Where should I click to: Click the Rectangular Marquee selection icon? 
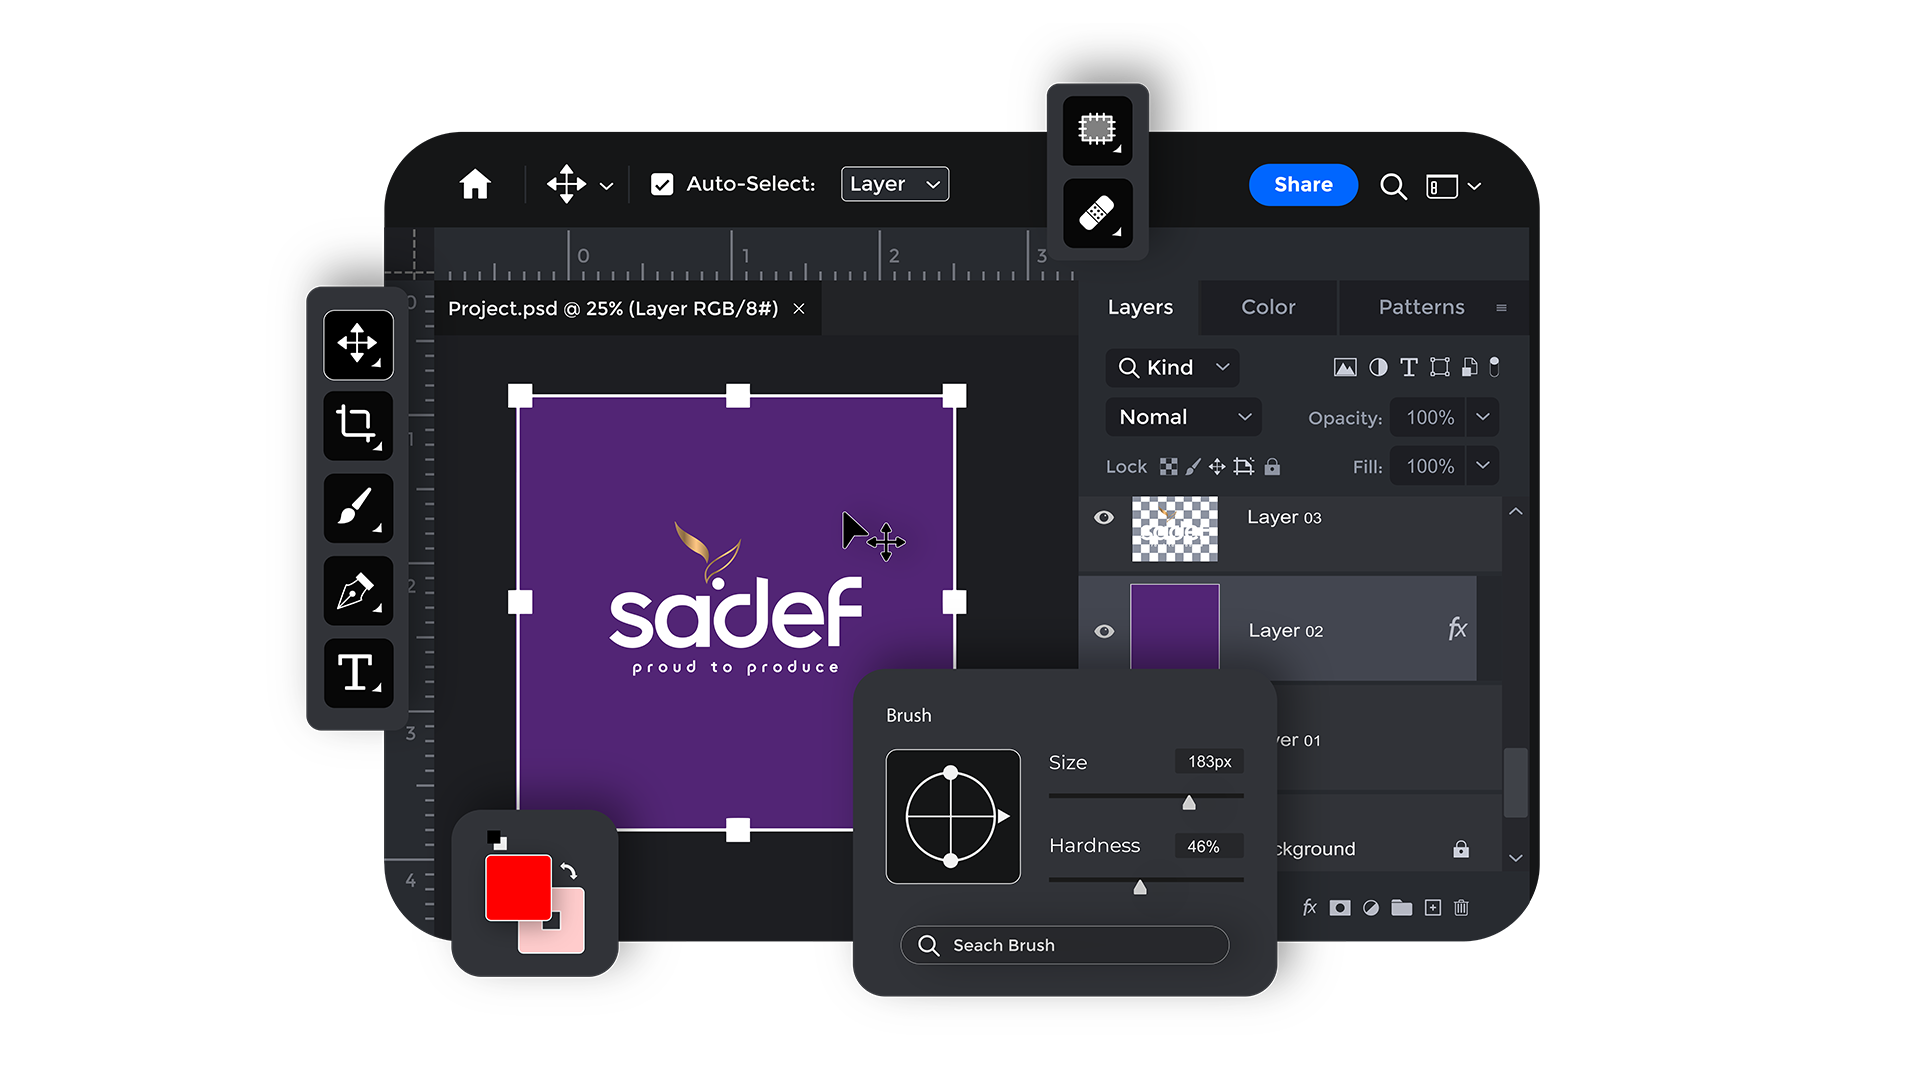(x=1097, y=129)
